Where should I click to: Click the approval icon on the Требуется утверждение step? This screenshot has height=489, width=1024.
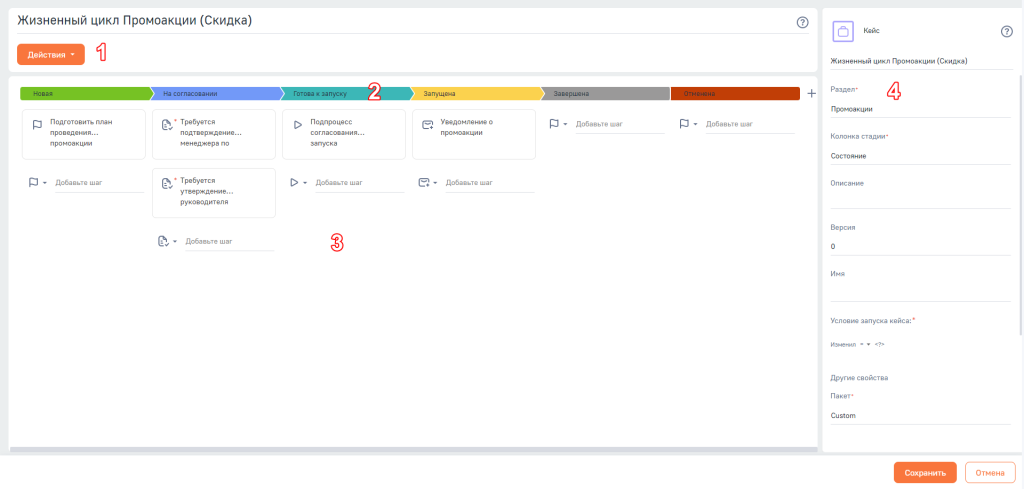tap(166, 183)
